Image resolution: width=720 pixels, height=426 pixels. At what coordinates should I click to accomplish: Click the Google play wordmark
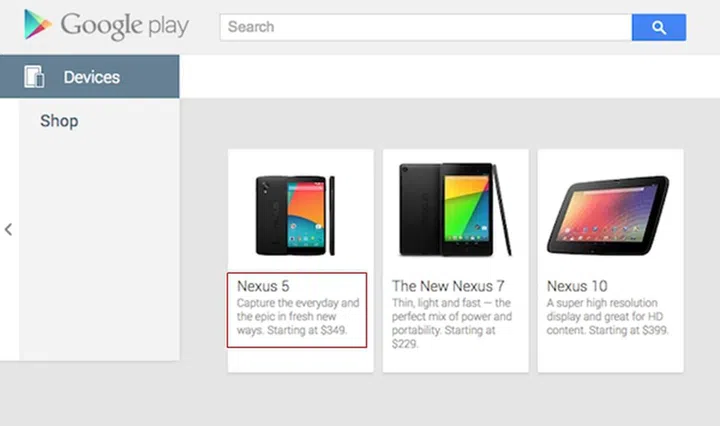[x=124, y=26]
